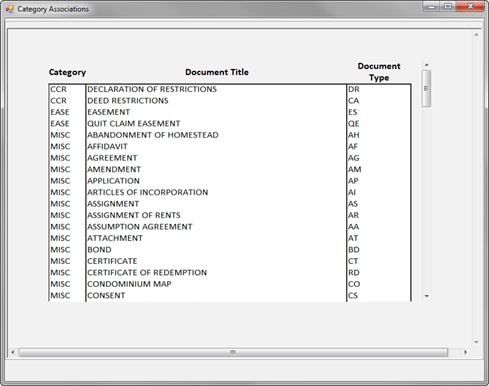
Task: Click CCR category in DECLARATION OF RESTRICTIONS row
Action: point(58,89)
